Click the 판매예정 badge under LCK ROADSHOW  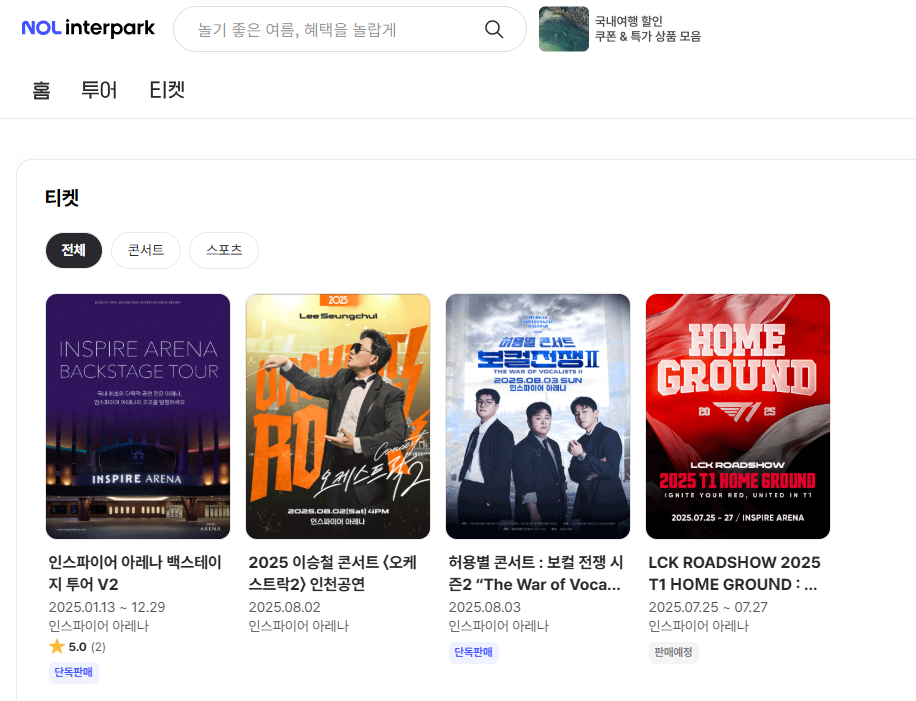pyautogui.click(x=674, y=652)
